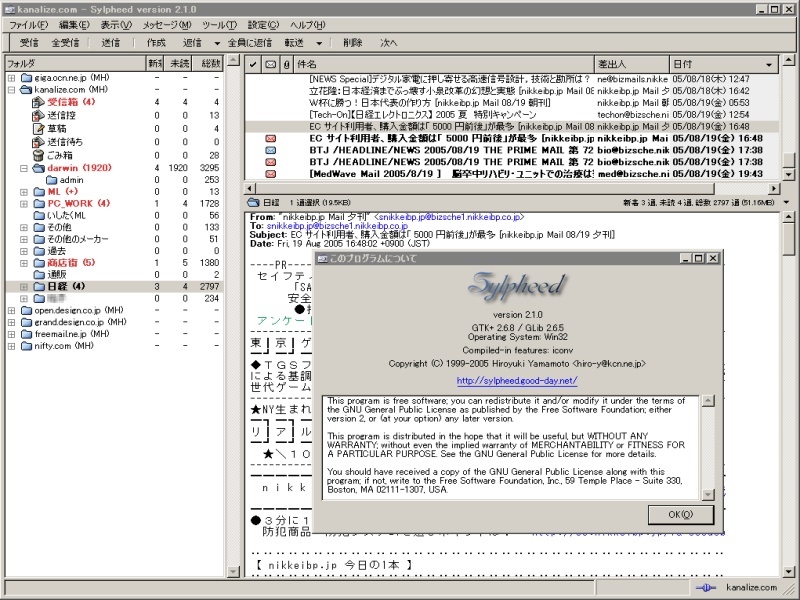Expand the 商店街 folder tree
800x600 pixels.
click(24, 263)
